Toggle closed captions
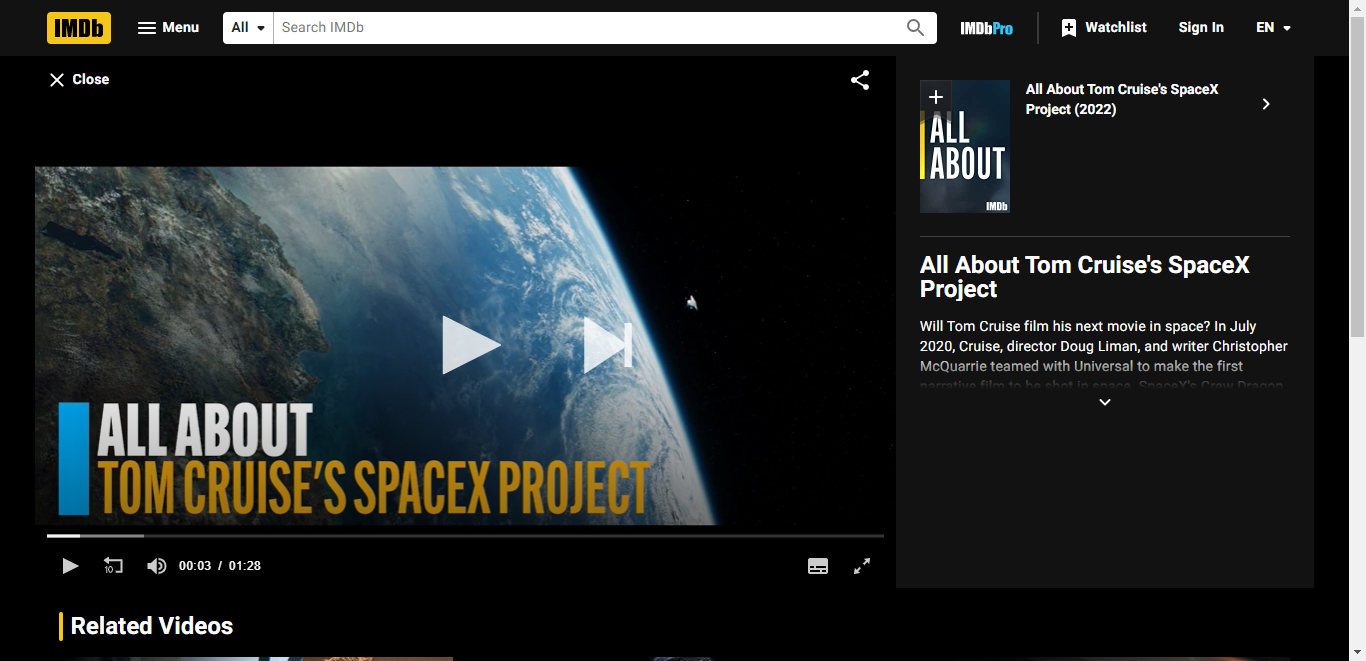The width and height of the screenshot is (1366, 661). click(x=818, y=566)
